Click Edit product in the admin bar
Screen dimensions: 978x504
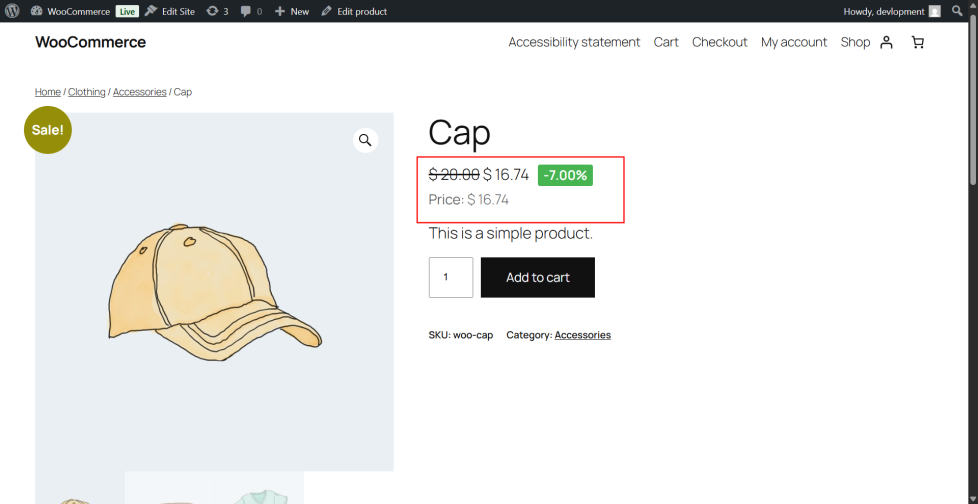pos(354,11)
